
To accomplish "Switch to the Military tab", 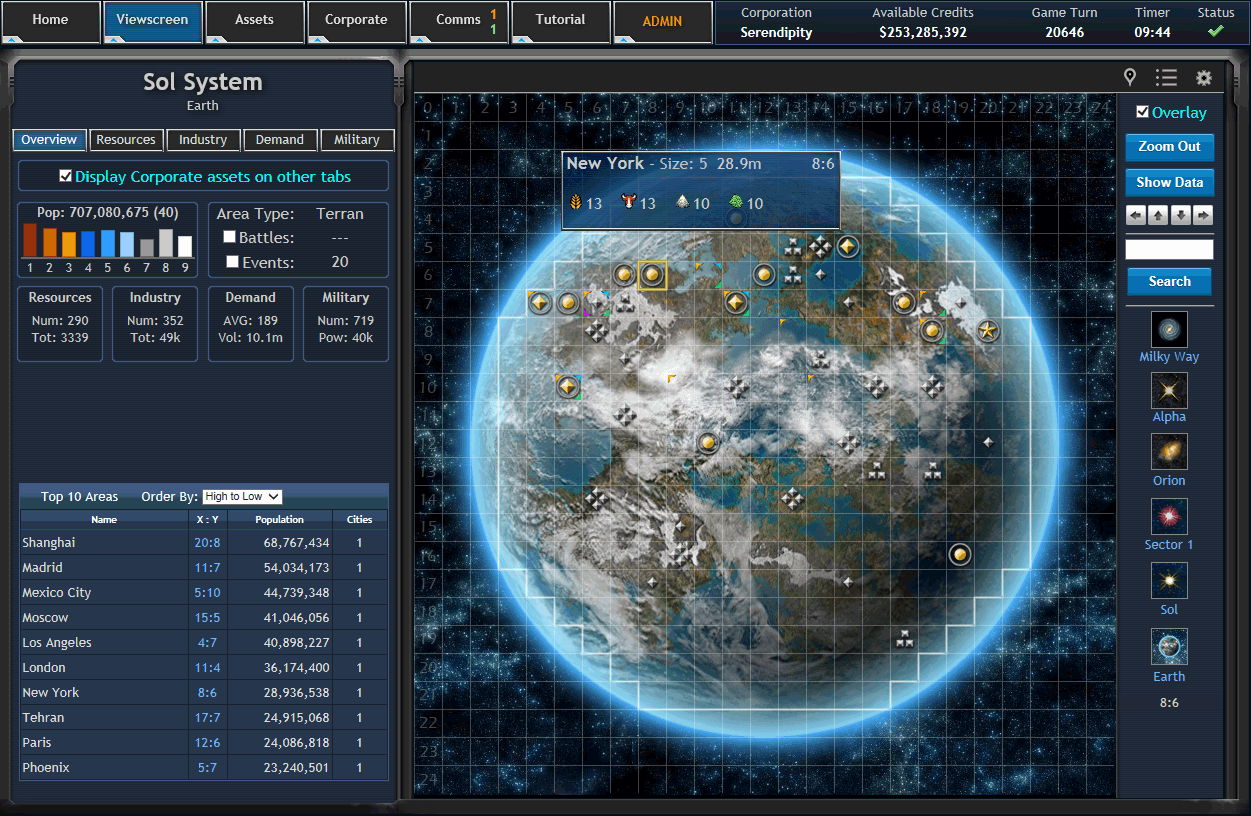I will [x=357, y=140].
